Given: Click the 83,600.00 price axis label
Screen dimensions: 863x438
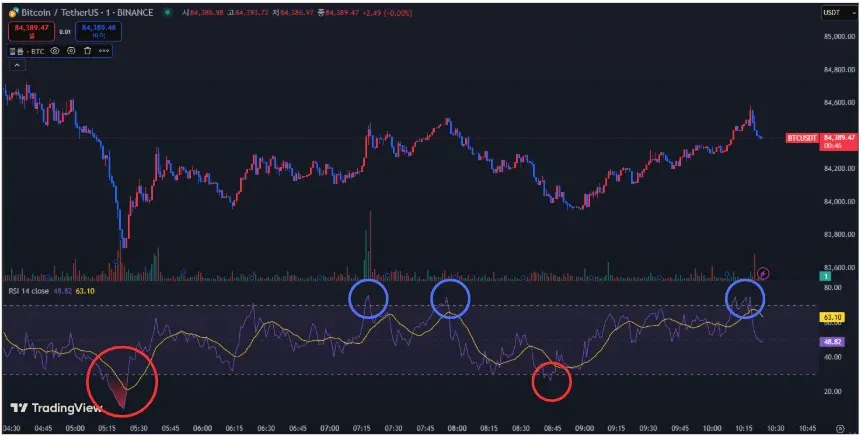Looking at the screenshot, I should pos(839,267).
